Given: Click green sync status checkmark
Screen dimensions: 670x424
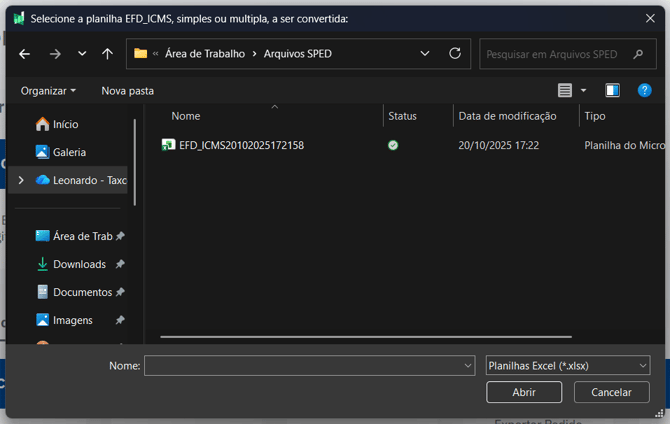Looking at the screenshot, I should (393, 145).
